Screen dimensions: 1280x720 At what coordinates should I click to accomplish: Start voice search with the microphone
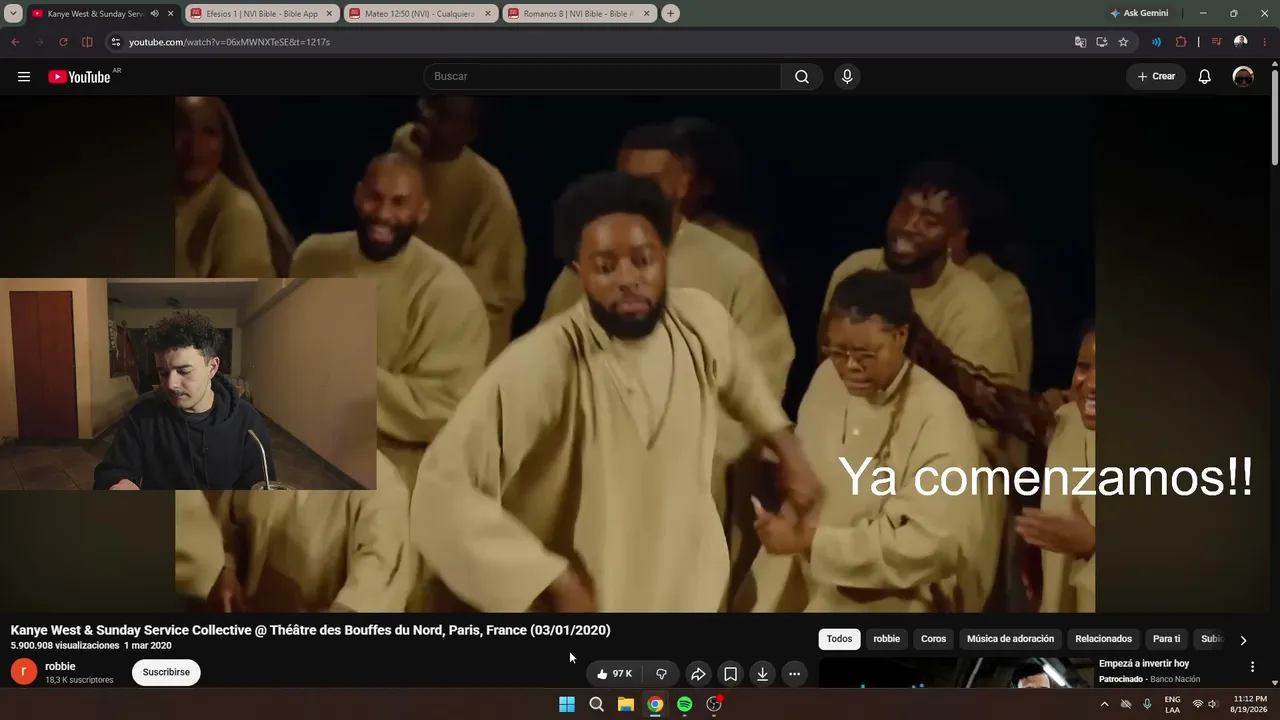pyautogui.click(x=847, y=77)
